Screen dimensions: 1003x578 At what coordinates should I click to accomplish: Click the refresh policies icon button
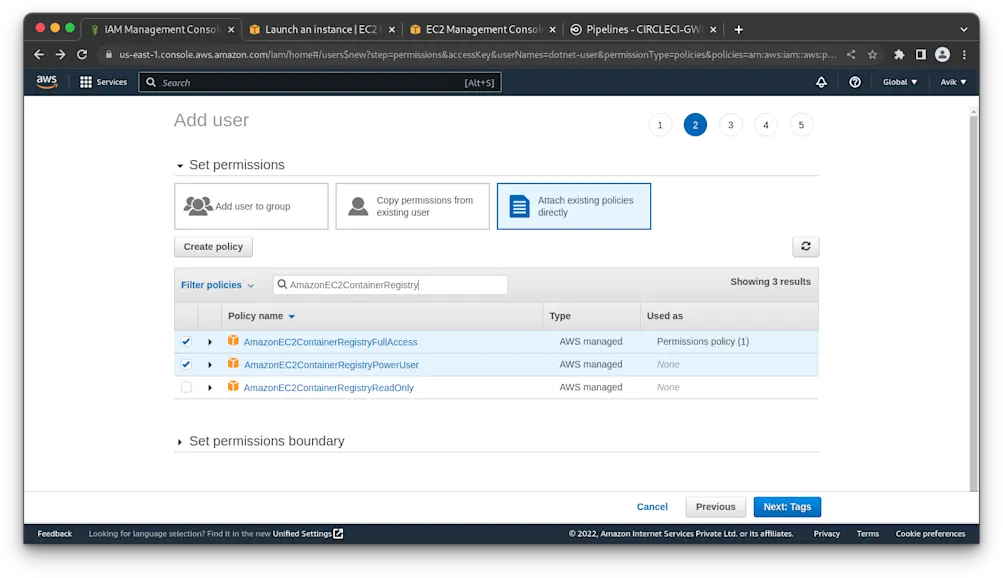pyautogui.click(x=806, y=246)
